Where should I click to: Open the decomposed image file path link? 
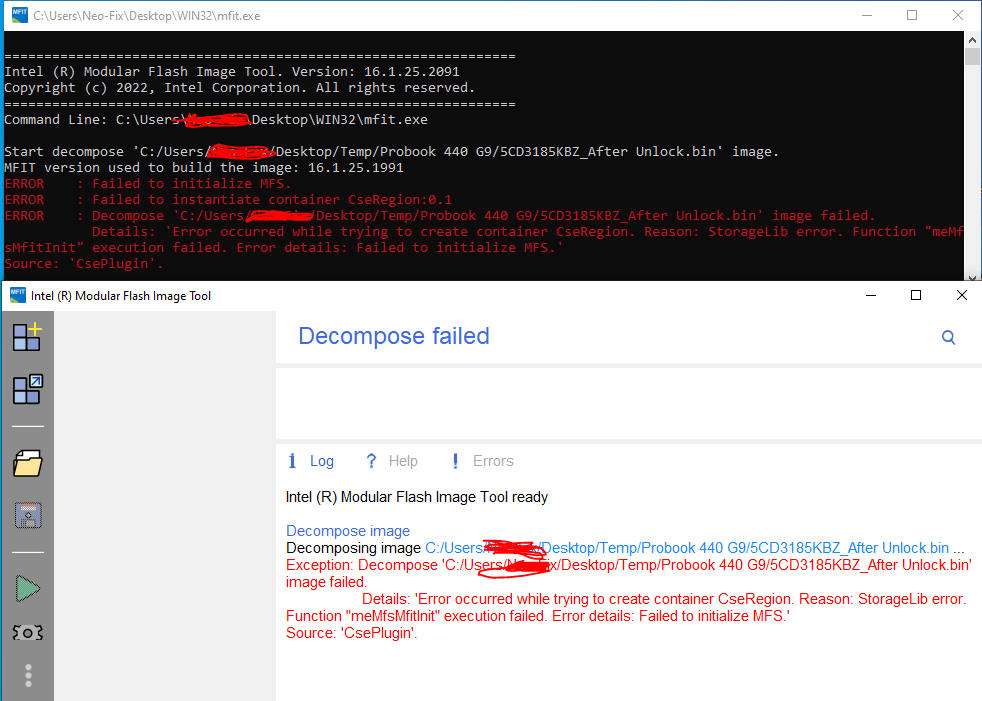click(x=687, y=548)
